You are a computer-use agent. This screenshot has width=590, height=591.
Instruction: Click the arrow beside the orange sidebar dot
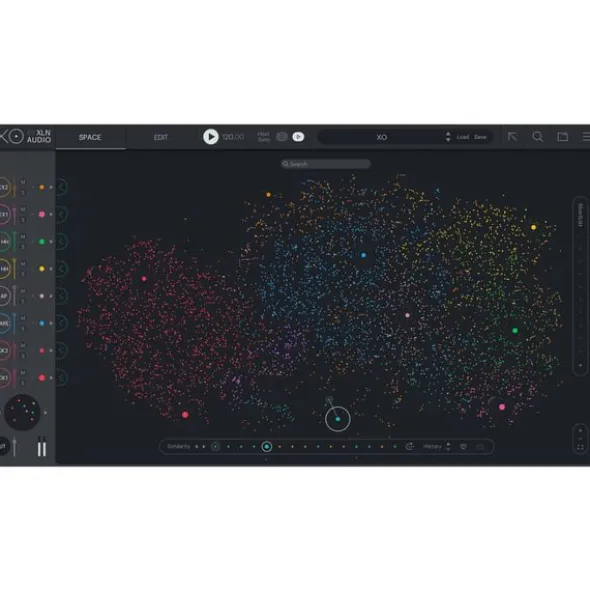click(51, 187)
